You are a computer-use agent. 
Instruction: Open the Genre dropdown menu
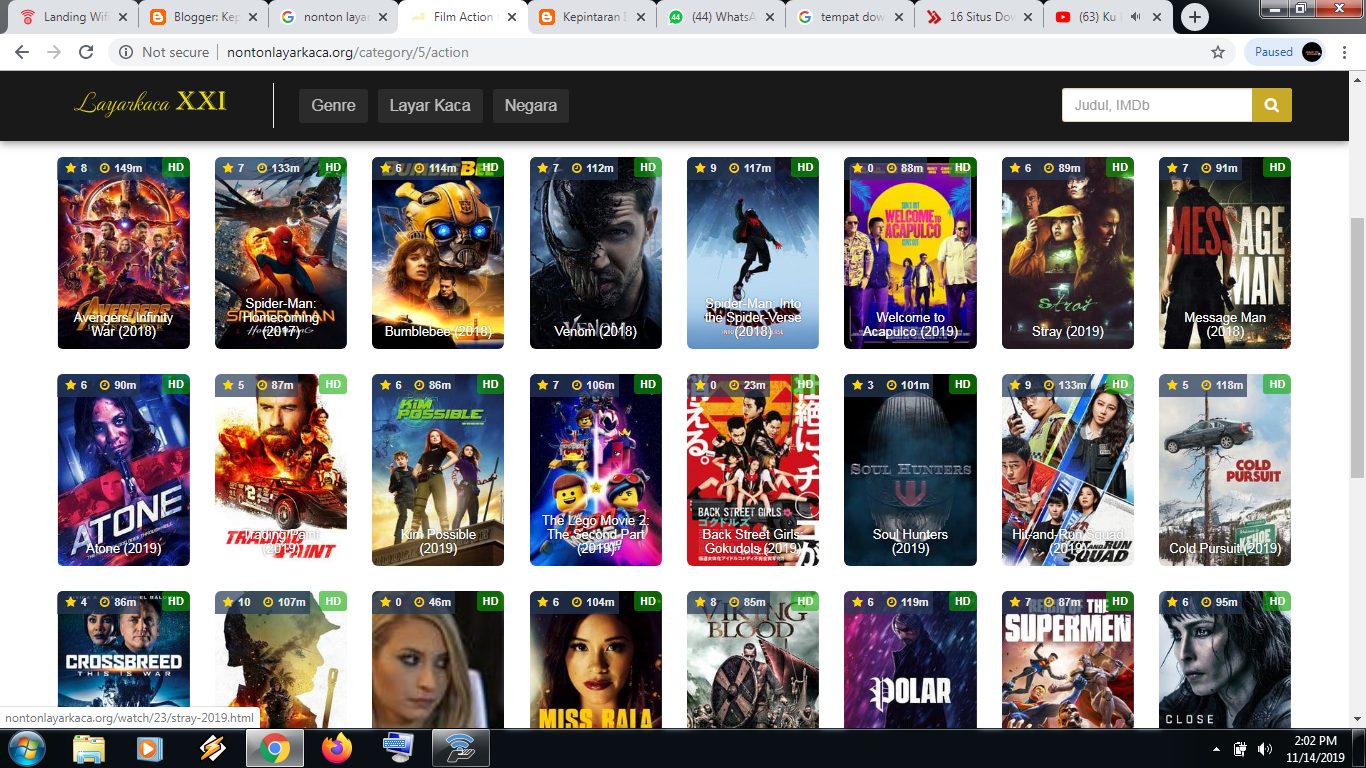(333, 105)
